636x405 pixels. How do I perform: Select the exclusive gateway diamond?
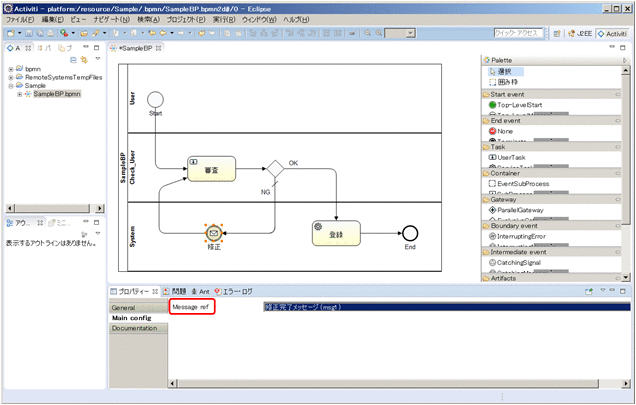[274, 171]
